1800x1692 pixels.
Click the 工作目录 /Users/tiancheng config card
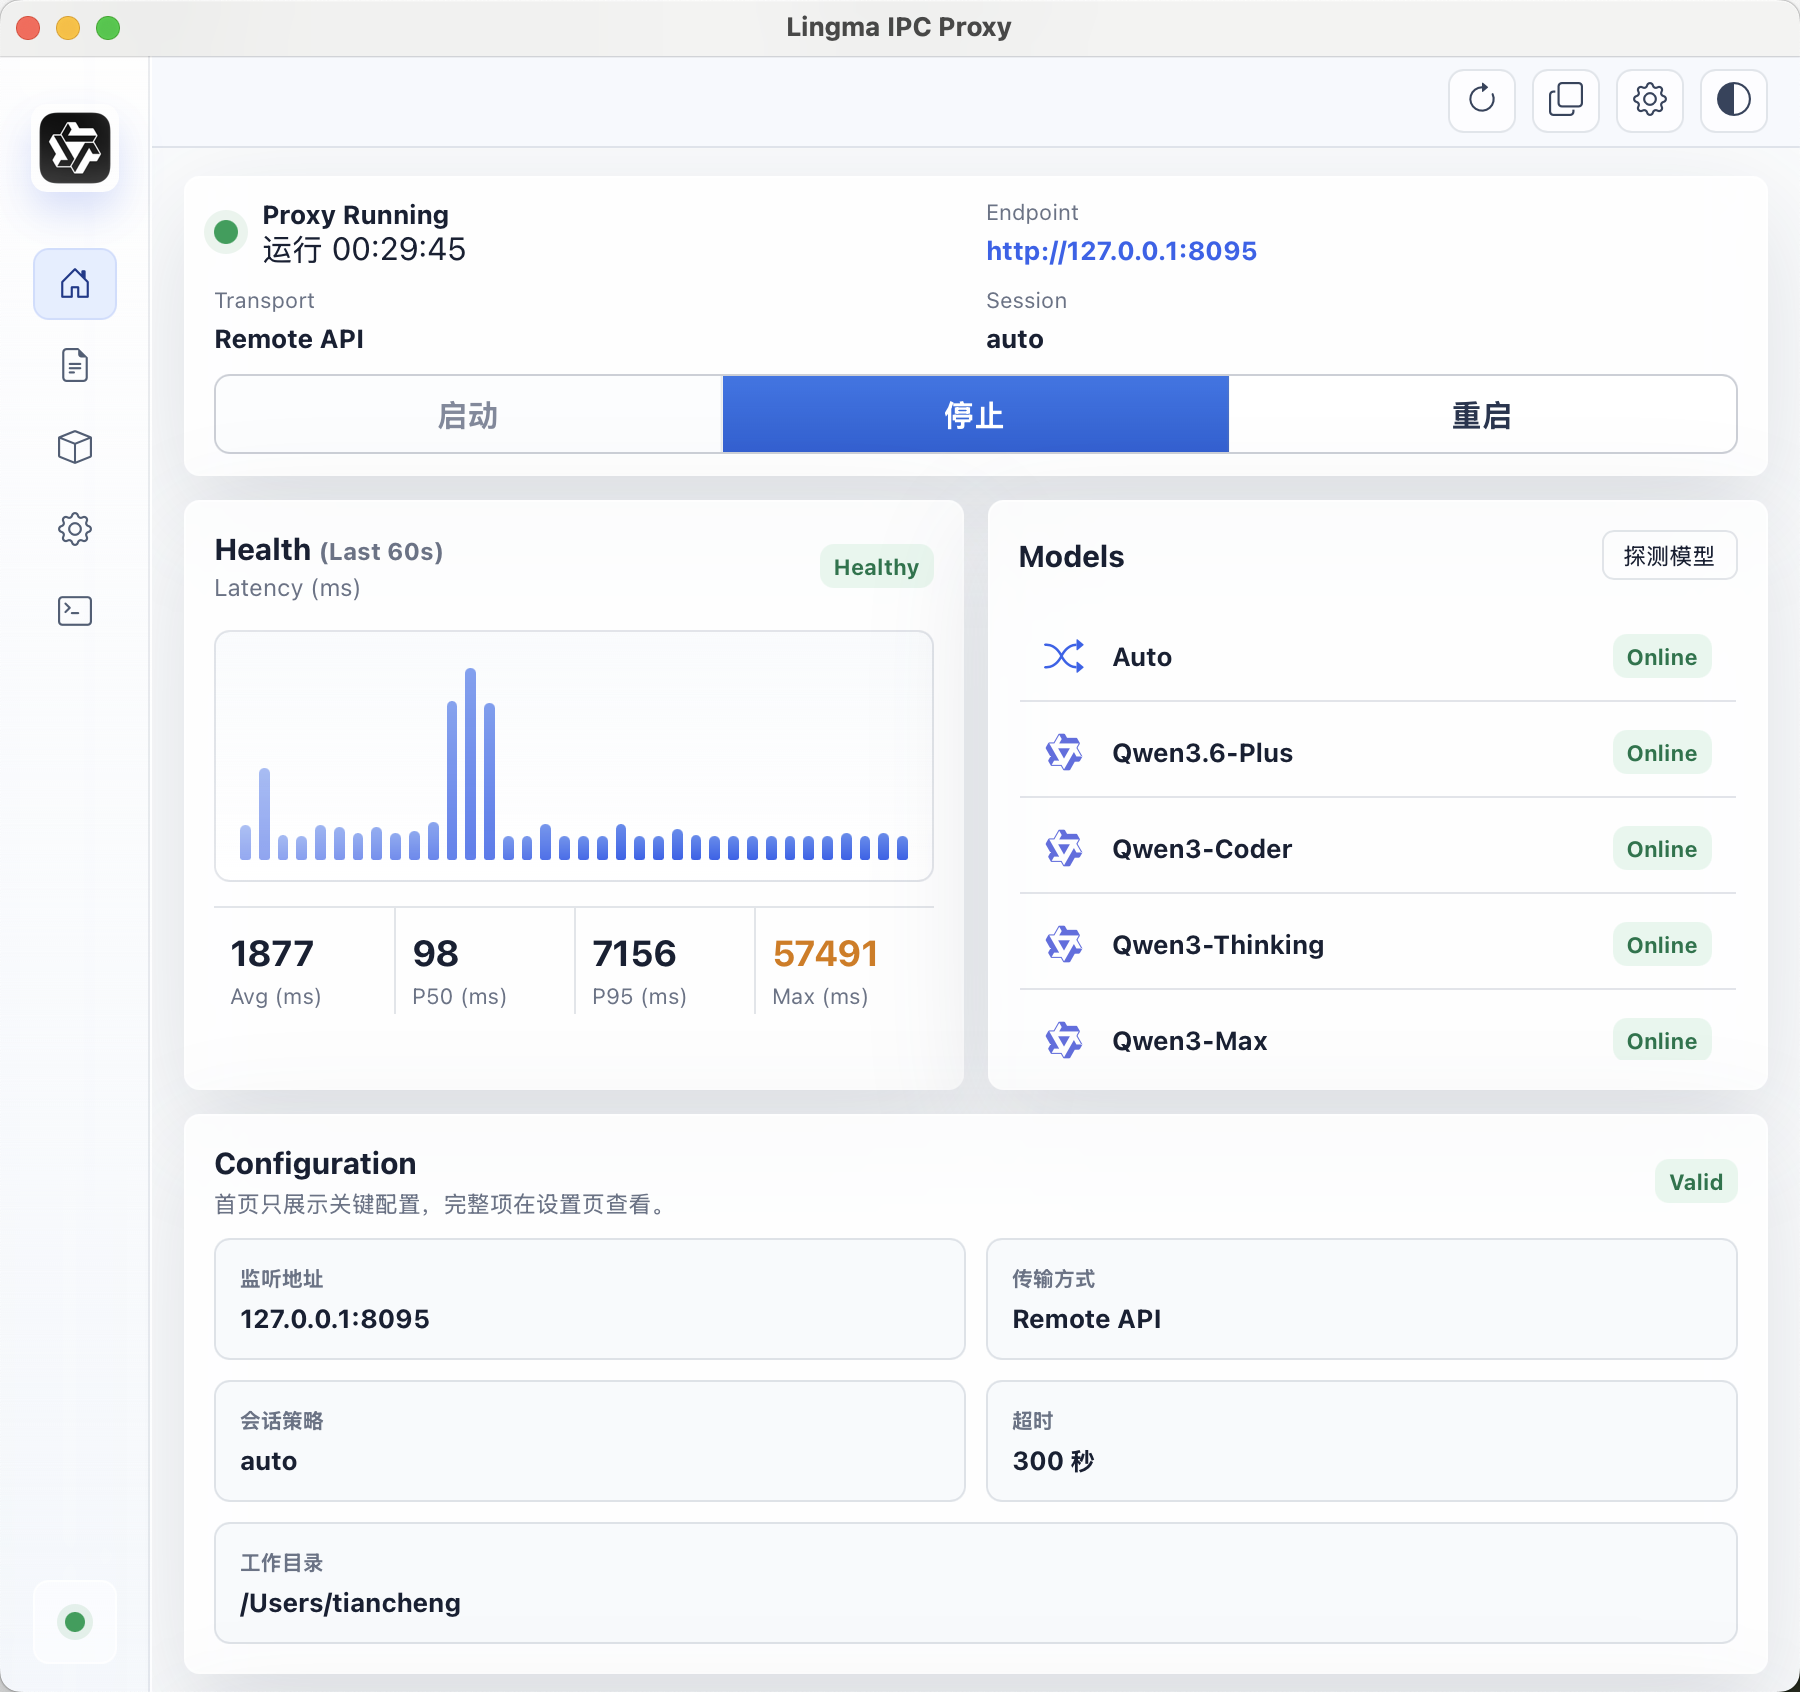[x=976, y=1583]
